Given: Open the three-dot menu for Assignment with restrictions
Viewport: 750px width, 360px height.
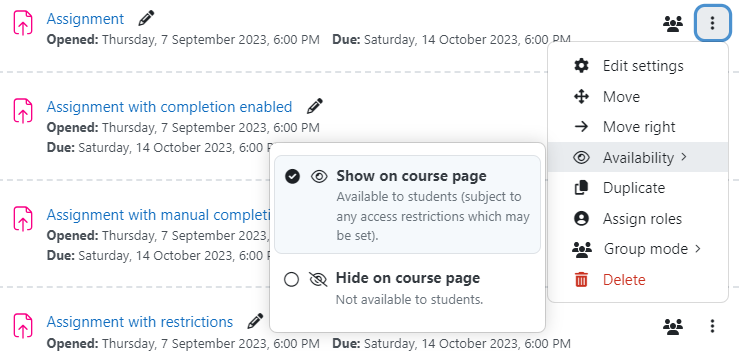Looking at the screenshot, I should [x=712, y=327].
